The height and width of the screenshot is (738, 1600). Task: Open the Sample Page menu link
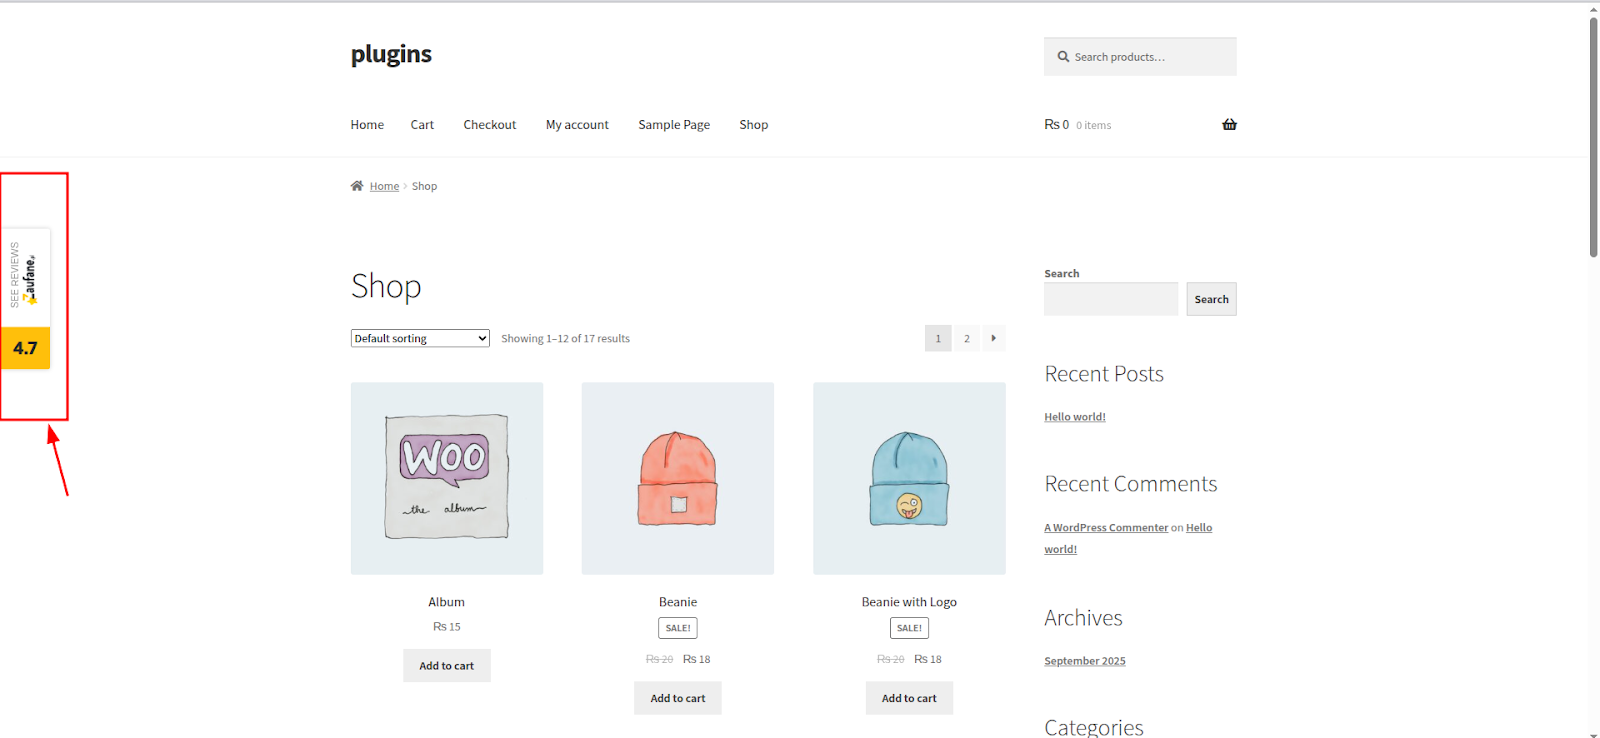674,125
